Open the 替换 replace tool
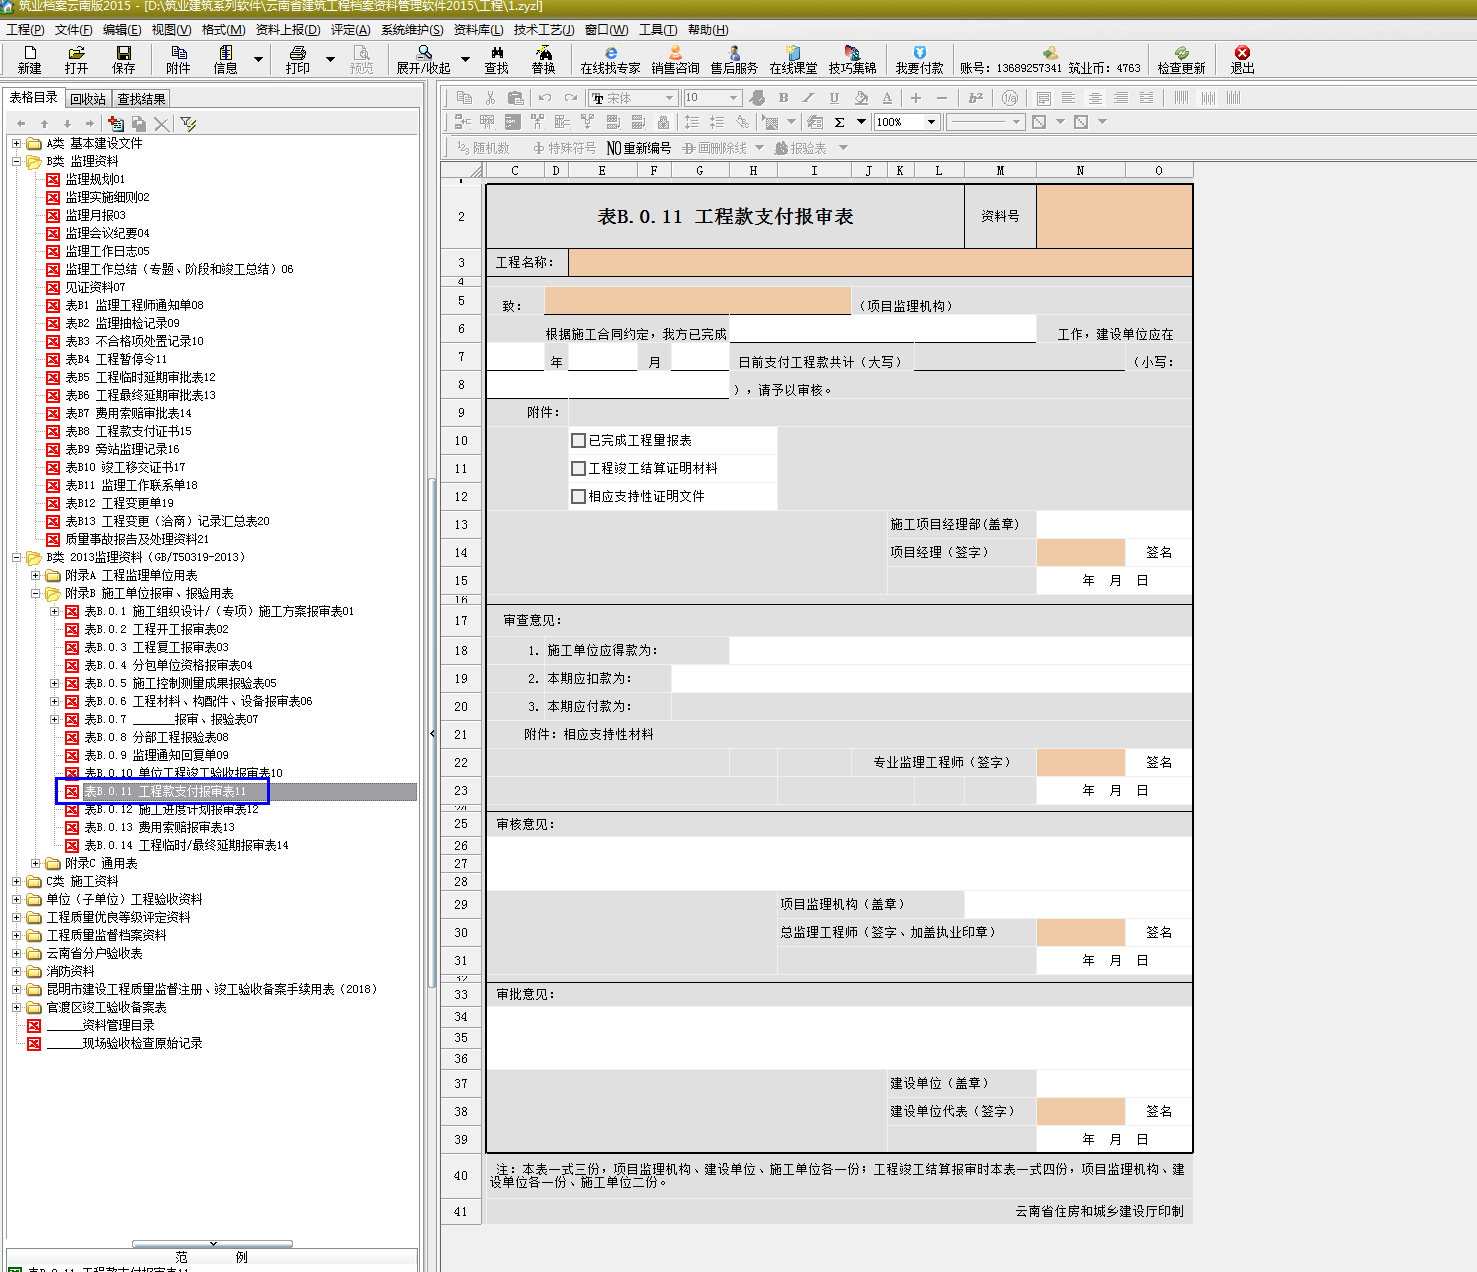The width and height of the screenshot is (1477, 1272). (543, 59)
